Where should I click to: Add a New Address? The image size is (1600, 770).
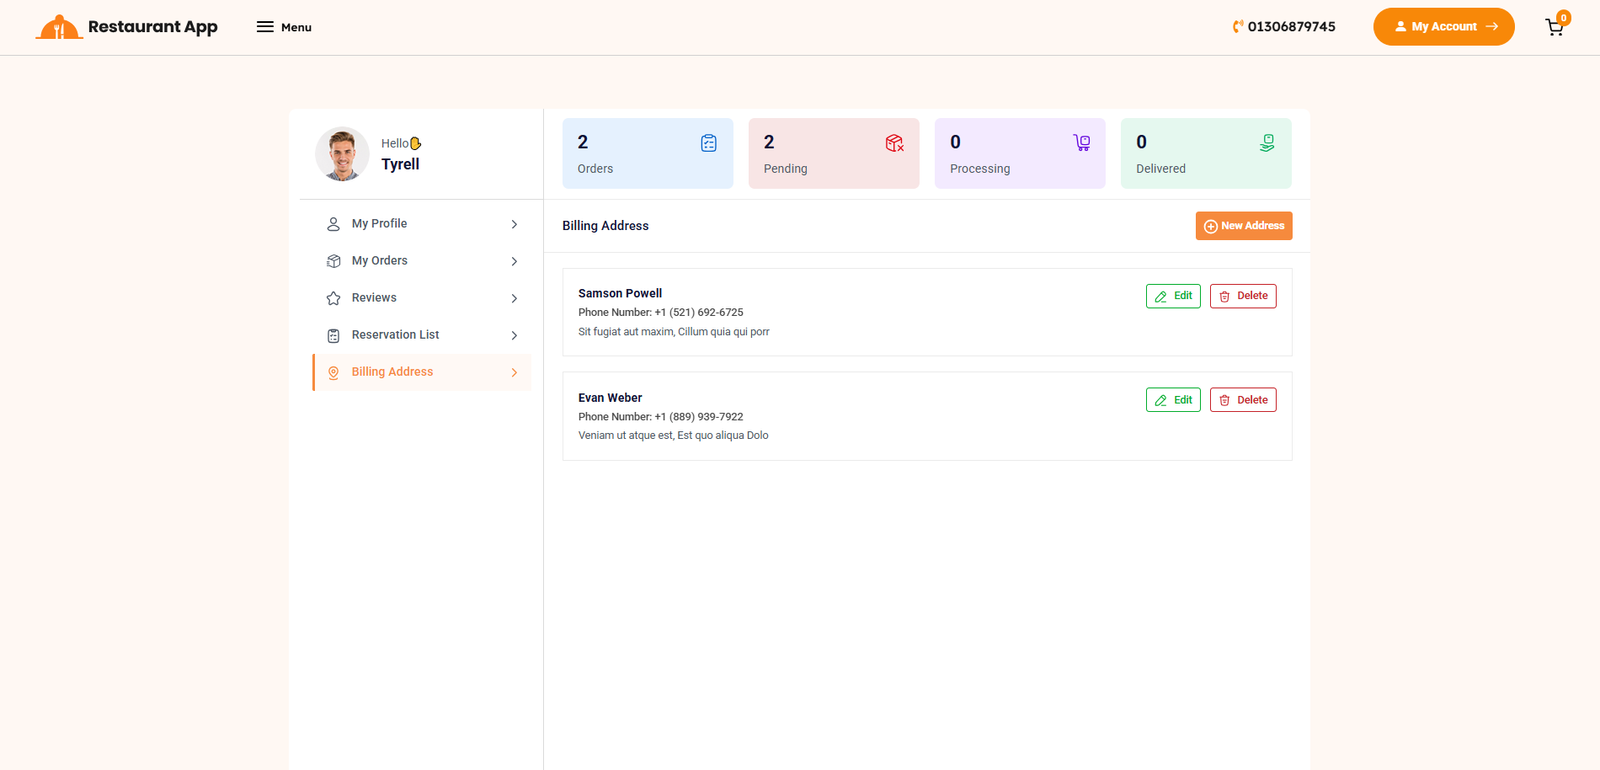pyautogui.click(x=1243, y=226)
